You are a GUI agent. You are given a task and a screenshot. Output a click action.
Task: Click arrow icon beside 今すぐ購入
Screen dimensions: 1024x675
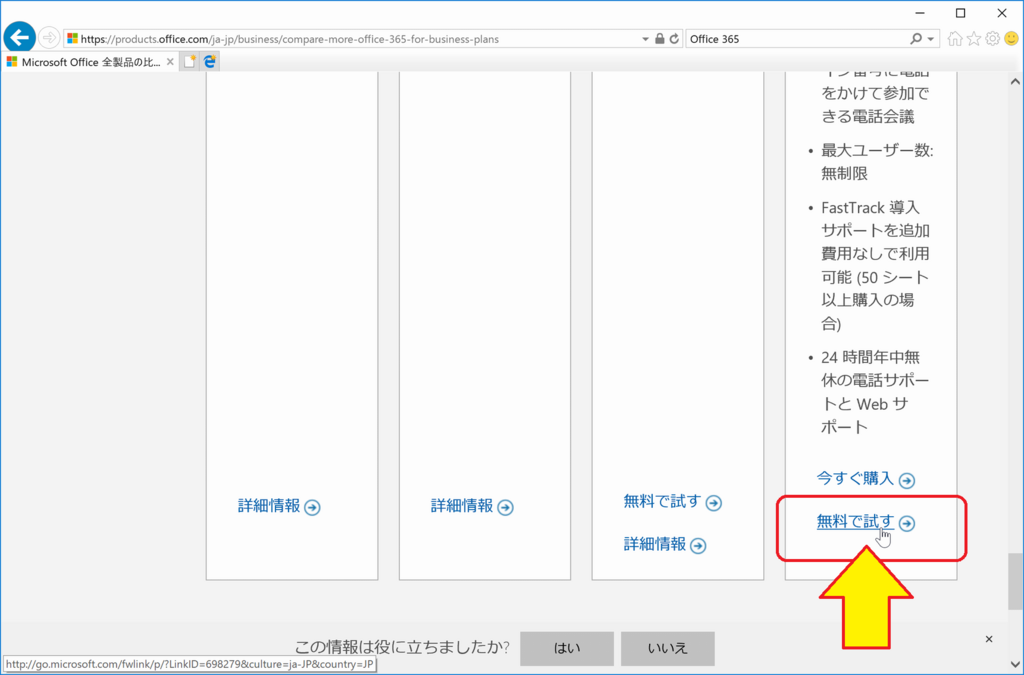[x=906, y=480]
